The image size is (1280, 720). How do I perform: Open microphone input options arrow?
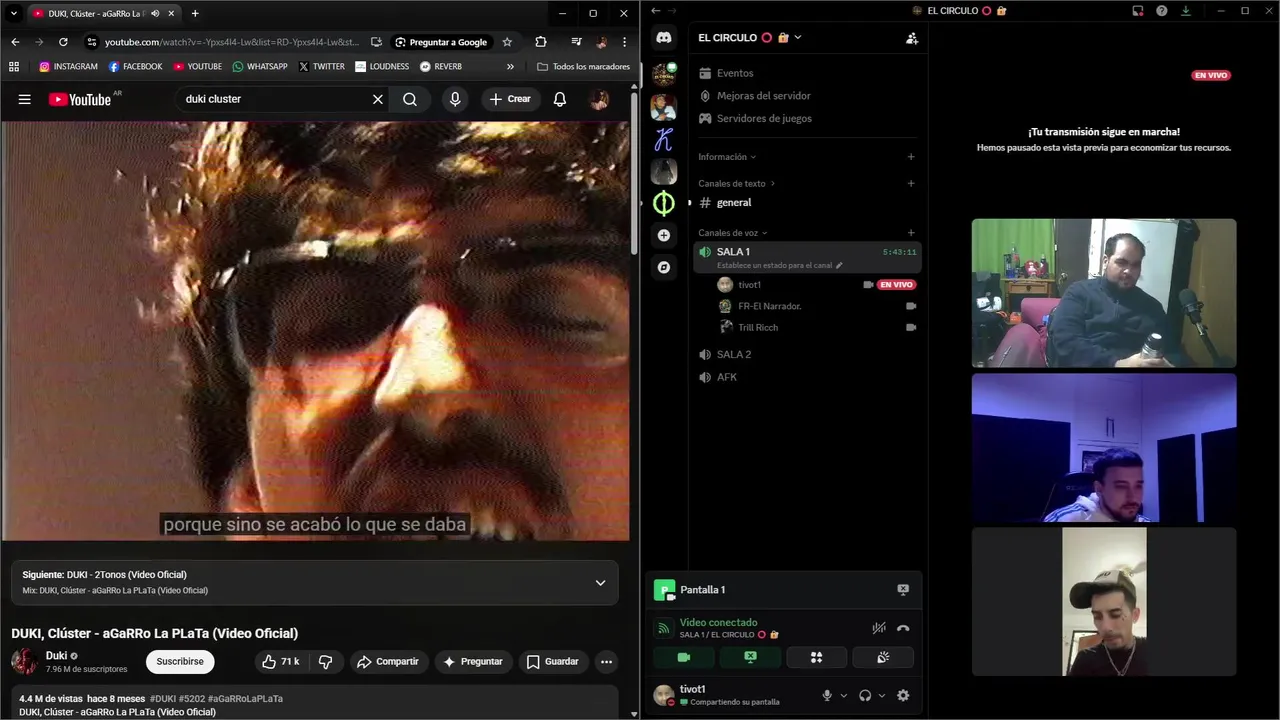(844, 695)
